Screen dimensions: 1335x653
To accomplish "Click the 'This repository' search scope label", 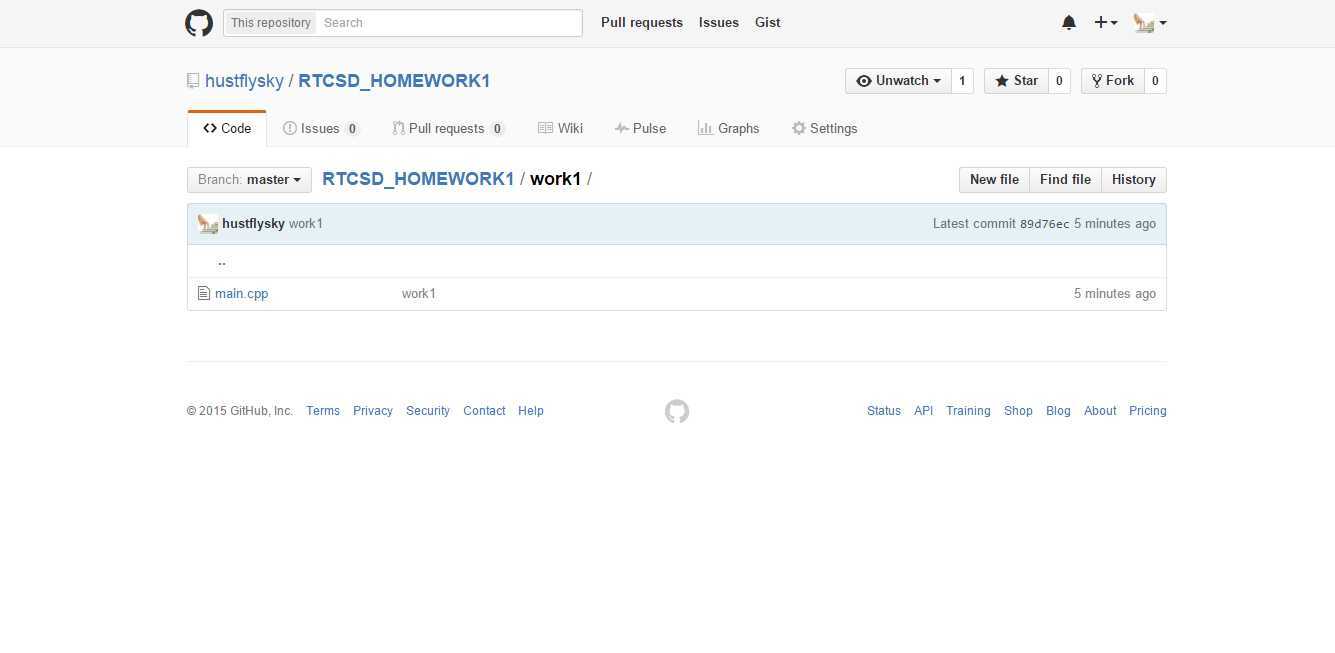I will pos(270,23).
